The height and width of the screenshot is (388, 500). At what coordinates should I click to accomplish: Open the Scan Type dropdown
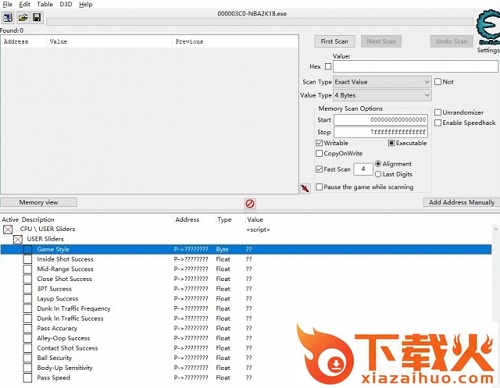point(382,82)
